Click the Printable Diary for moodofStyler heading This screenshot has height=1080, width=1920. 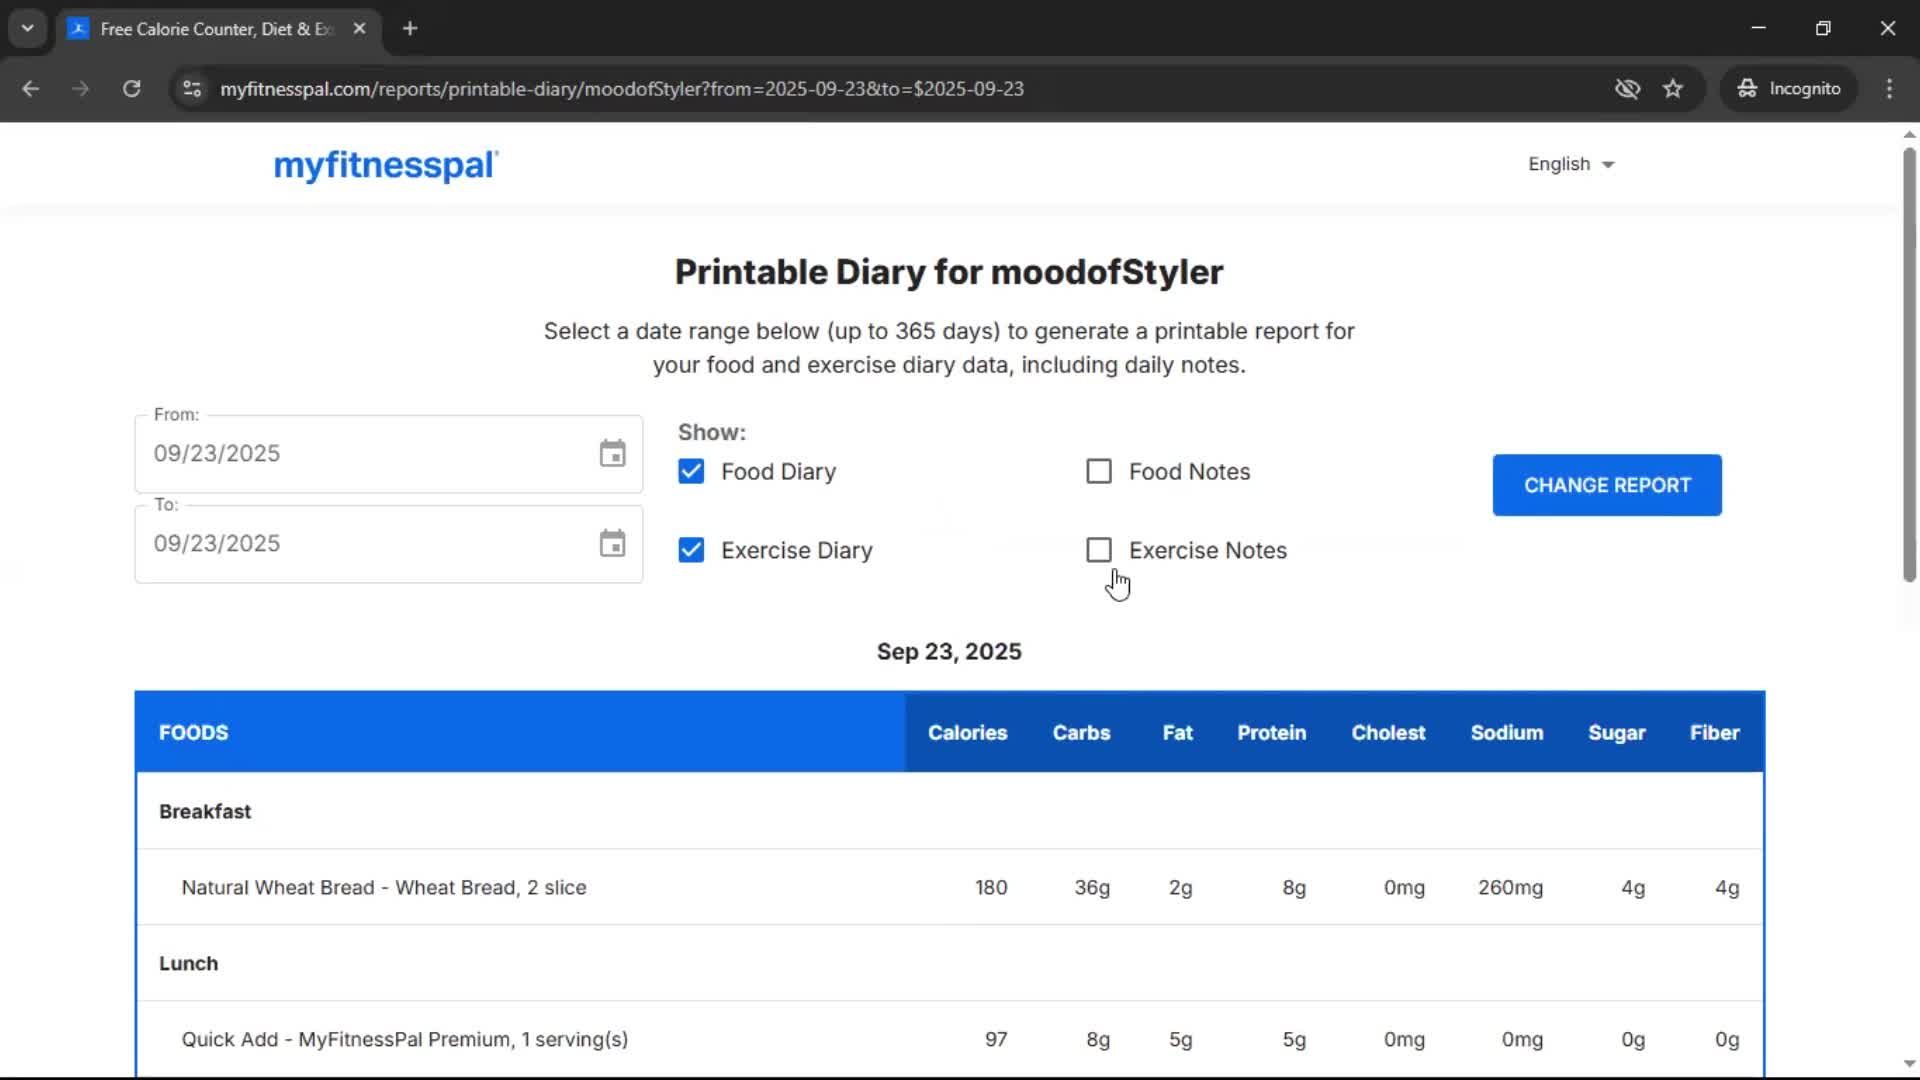click(949, 271)
